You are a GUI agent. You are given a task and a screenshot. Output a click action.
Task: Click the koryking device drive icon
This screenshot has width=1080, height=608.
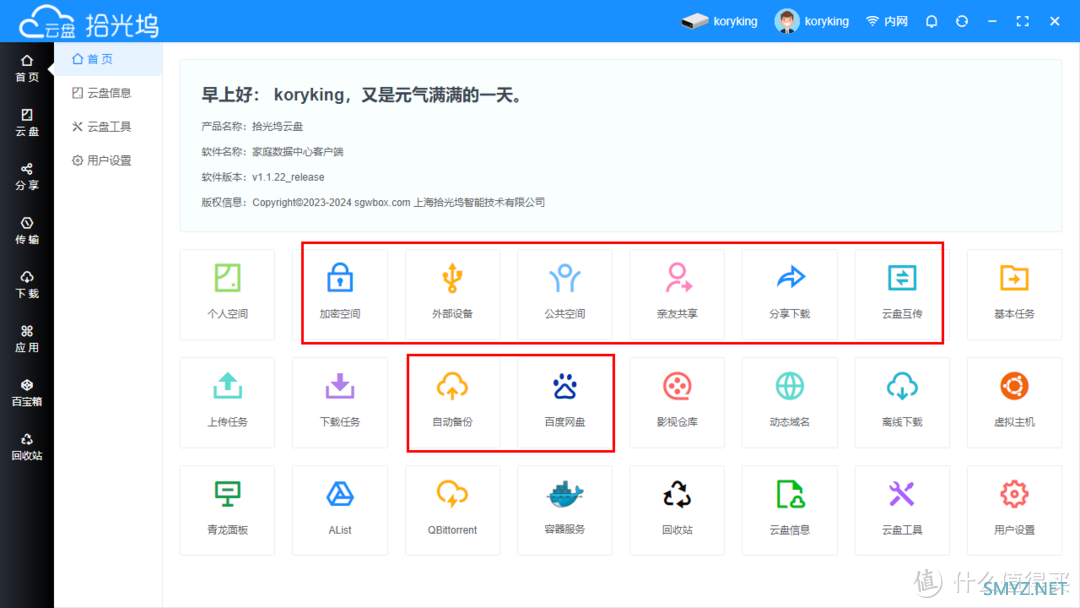pos(694,21)
